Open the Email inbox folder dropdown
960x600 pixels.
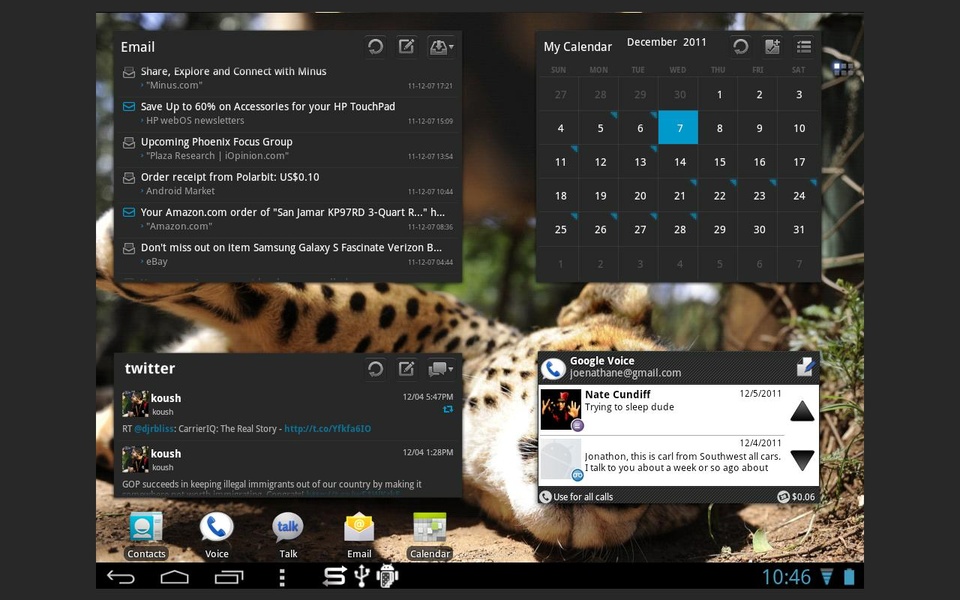[x=441, y=47]
